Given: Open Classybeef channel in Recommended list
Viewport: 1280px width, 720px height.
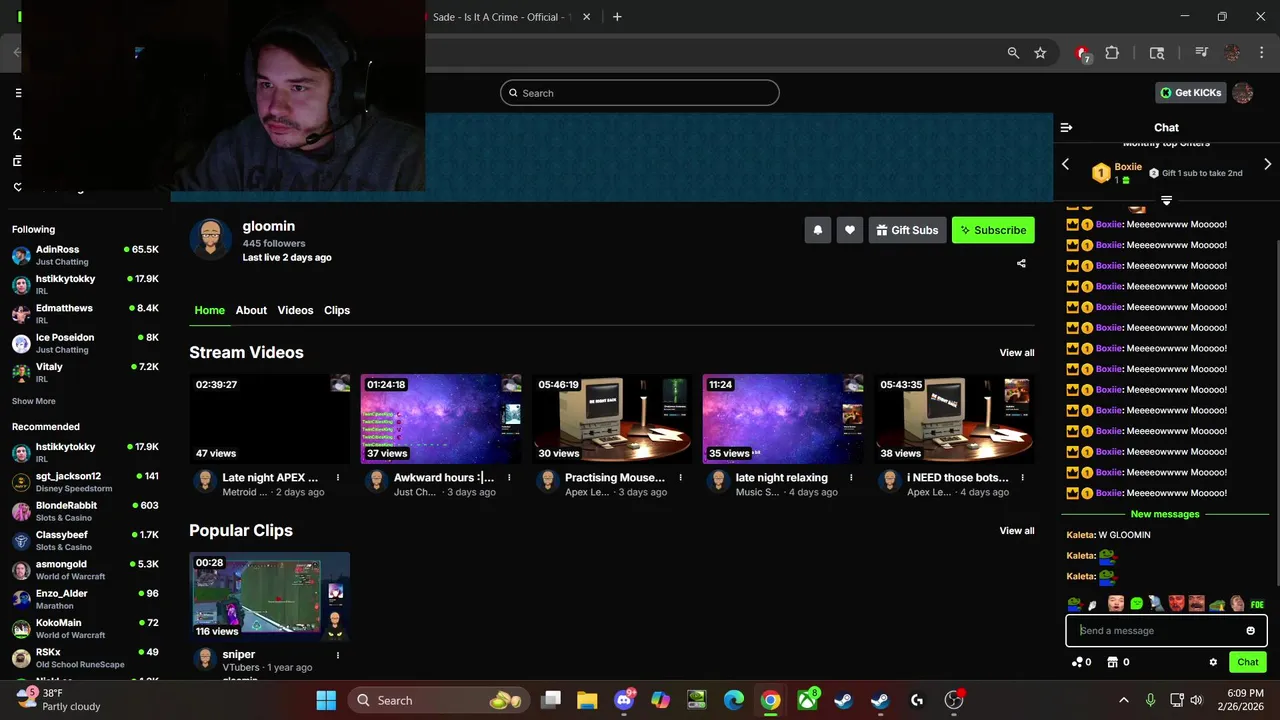Looking at the screenshot, I should 85,540.
